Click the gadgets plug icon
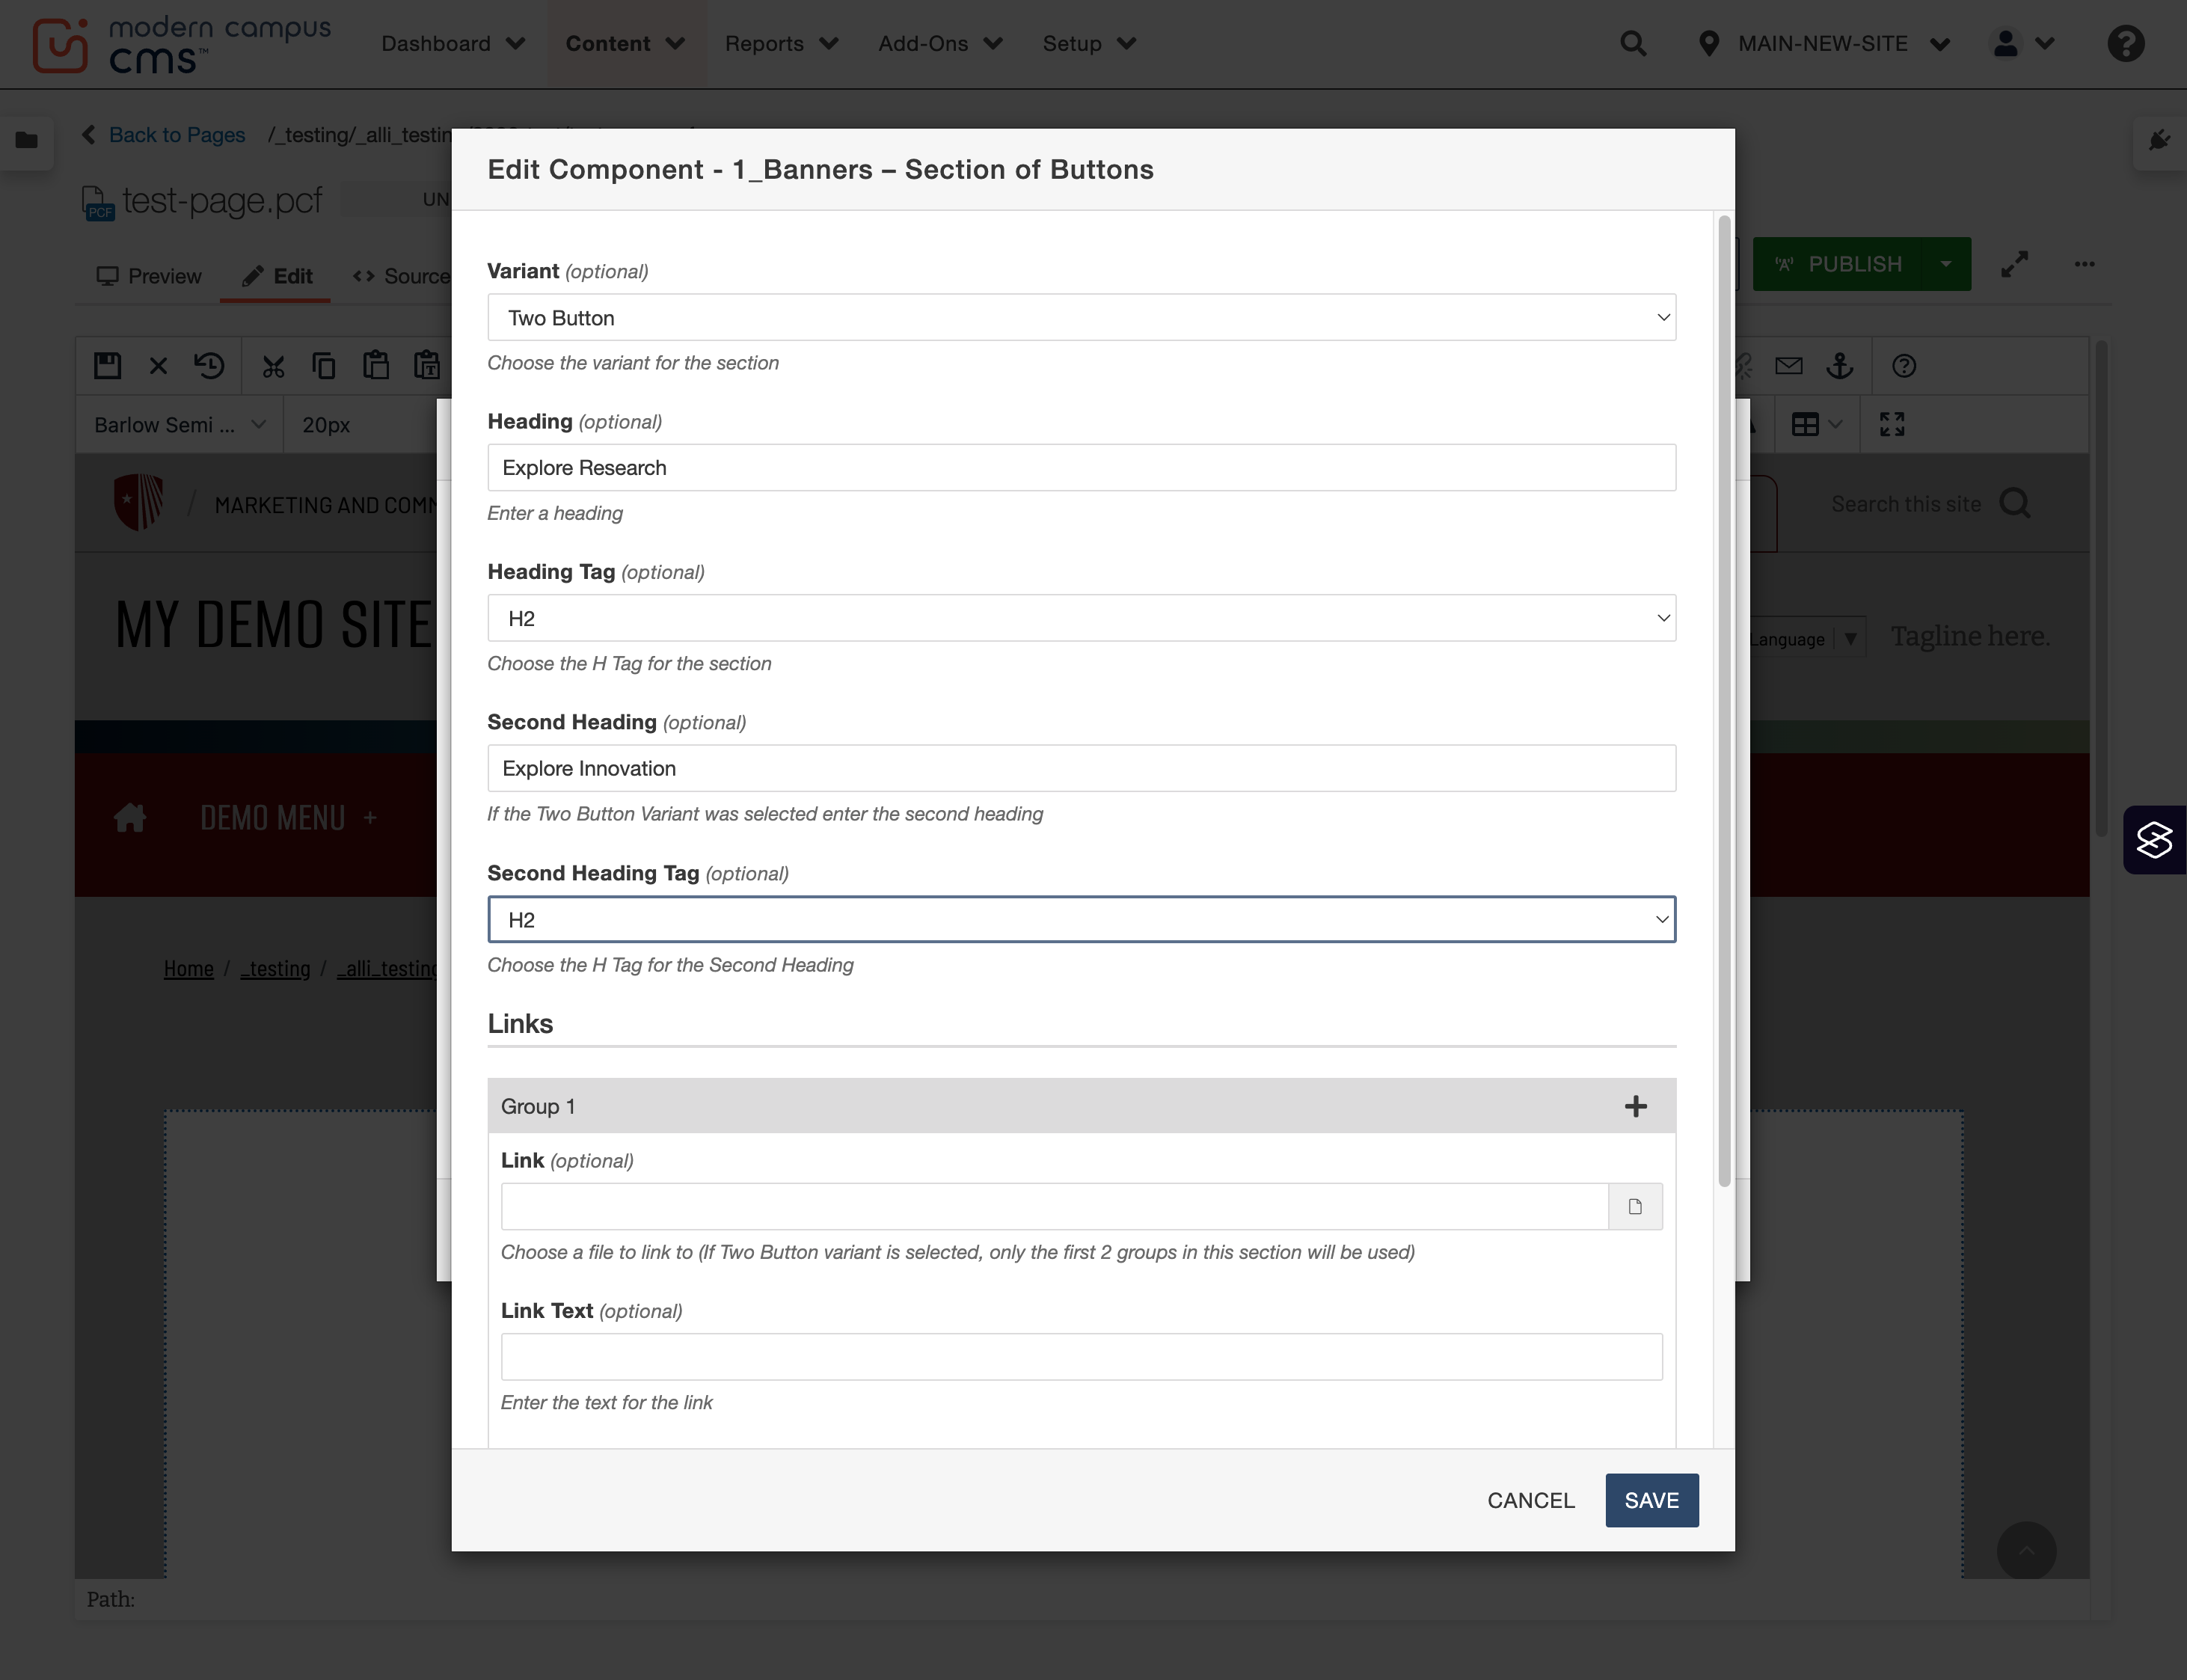The image size is (2187, 1680). (2160, 140)
